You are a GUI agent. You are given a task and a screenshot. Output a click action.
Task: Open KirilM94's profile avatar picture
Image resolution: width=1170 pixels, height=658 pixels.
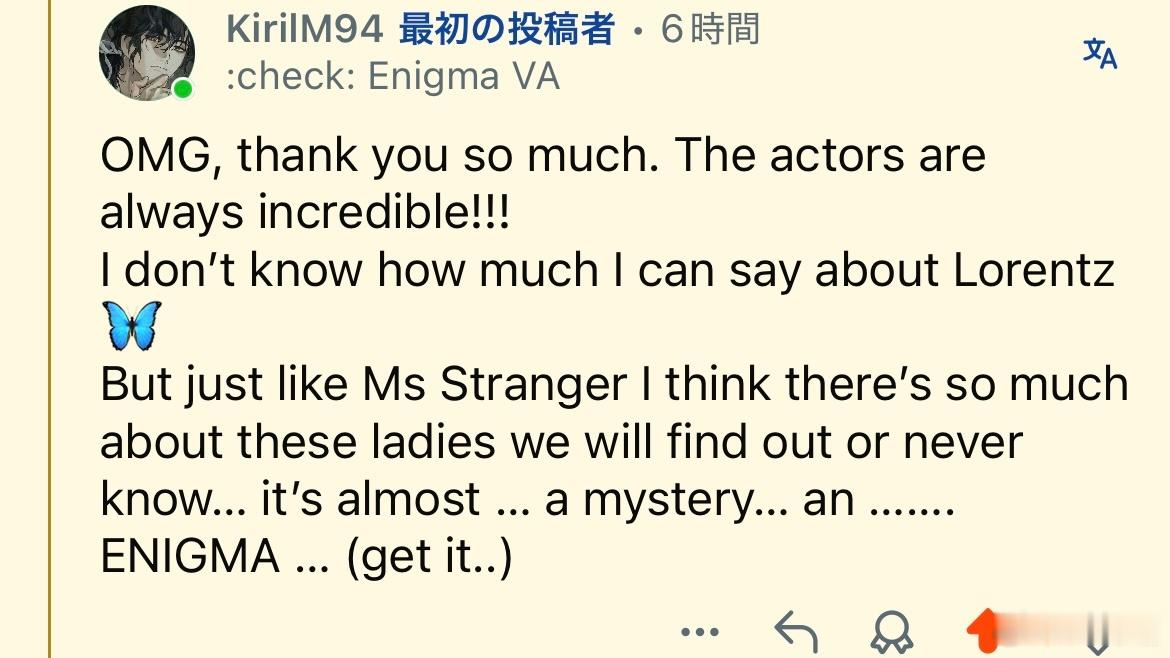(x=147, y=54)
